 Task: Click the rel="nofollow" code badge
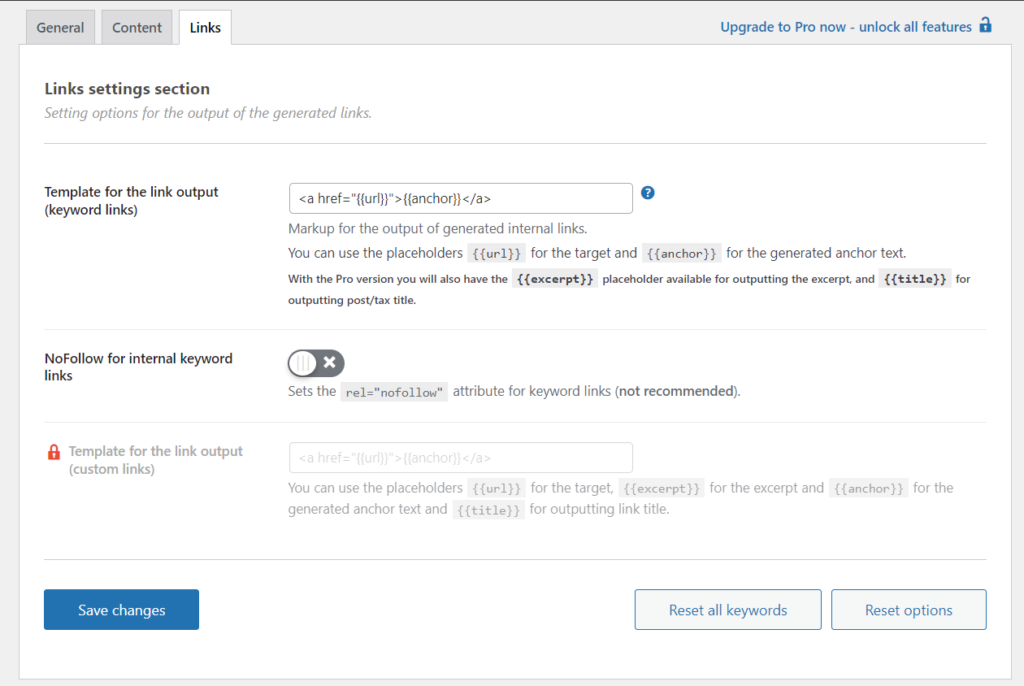(394, 391)
